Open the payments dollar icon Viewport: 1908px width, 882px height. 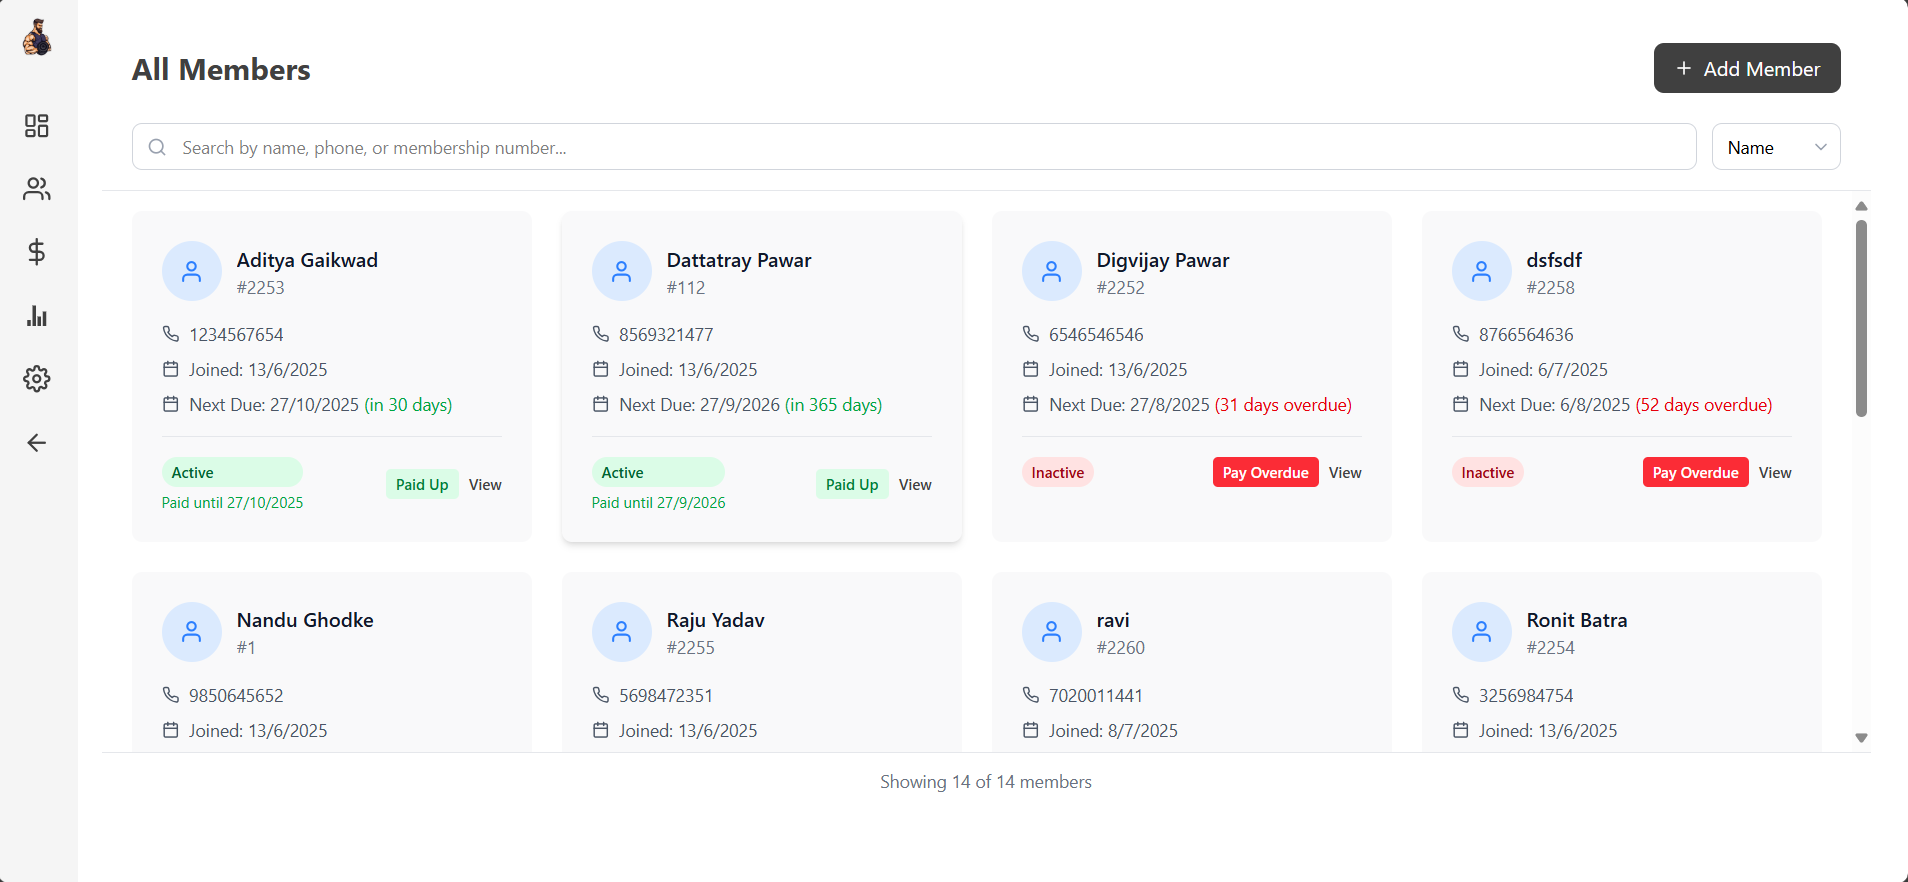click(x=37, y=252)
